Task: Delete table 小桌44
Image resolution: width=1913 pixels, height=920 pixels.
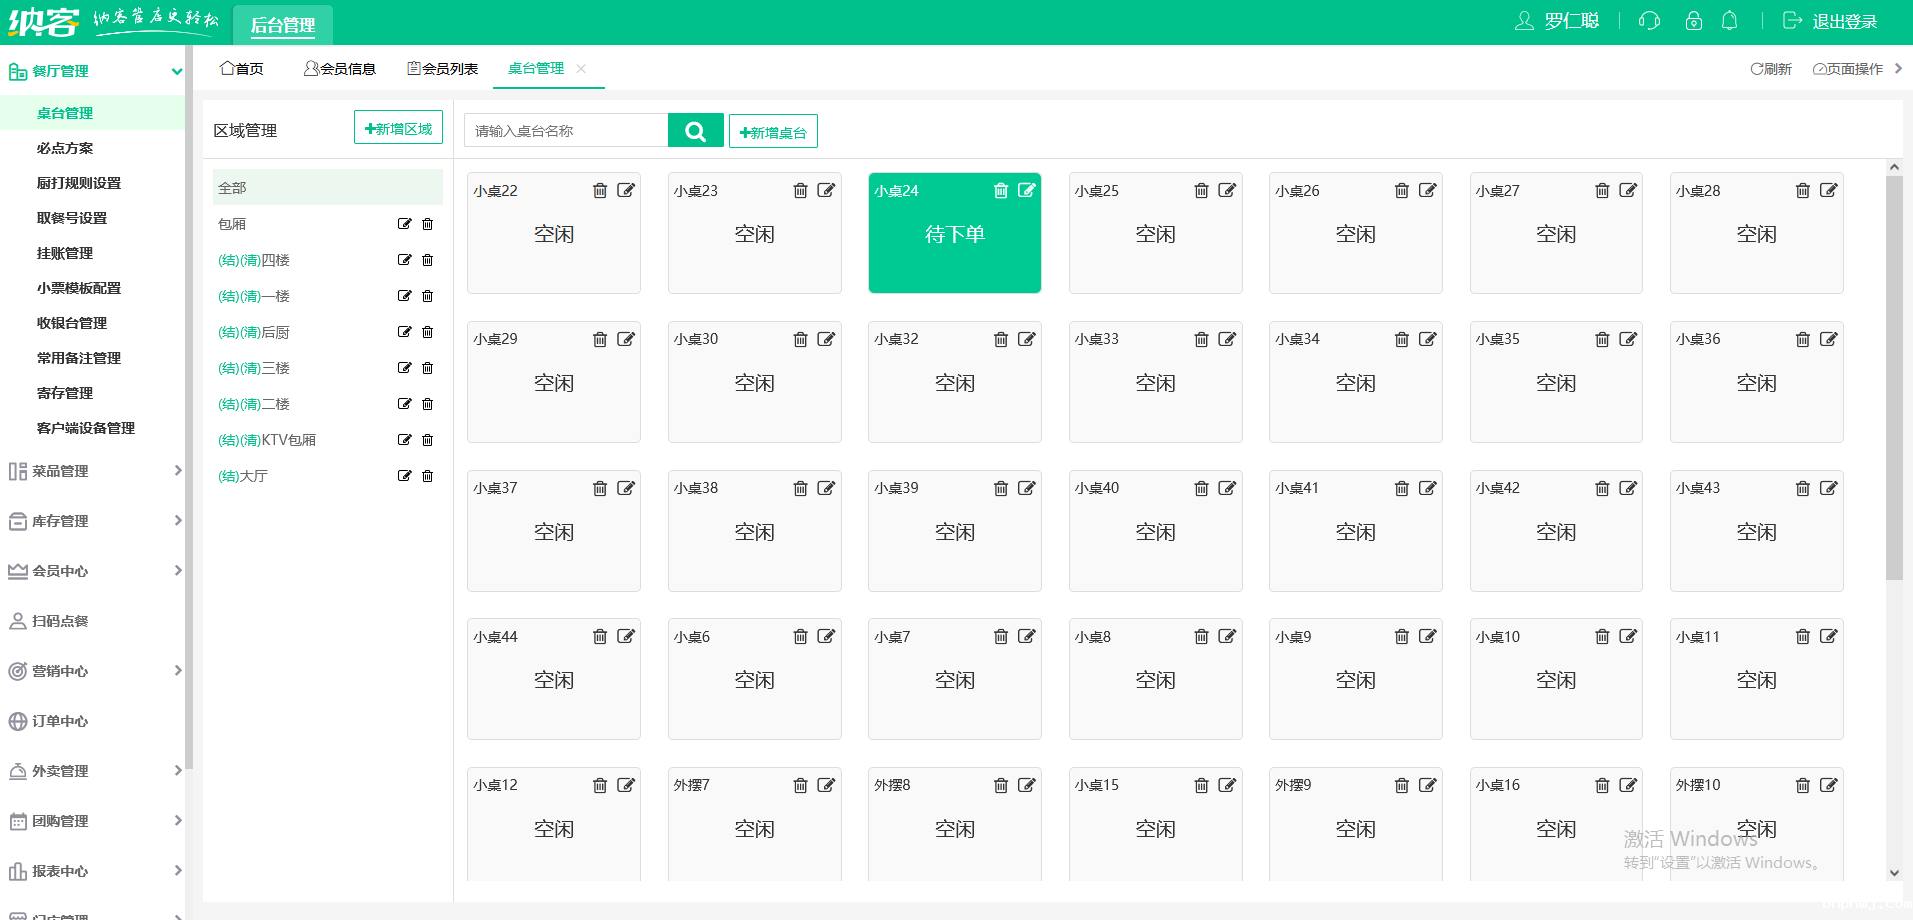Action: [600, 637]
